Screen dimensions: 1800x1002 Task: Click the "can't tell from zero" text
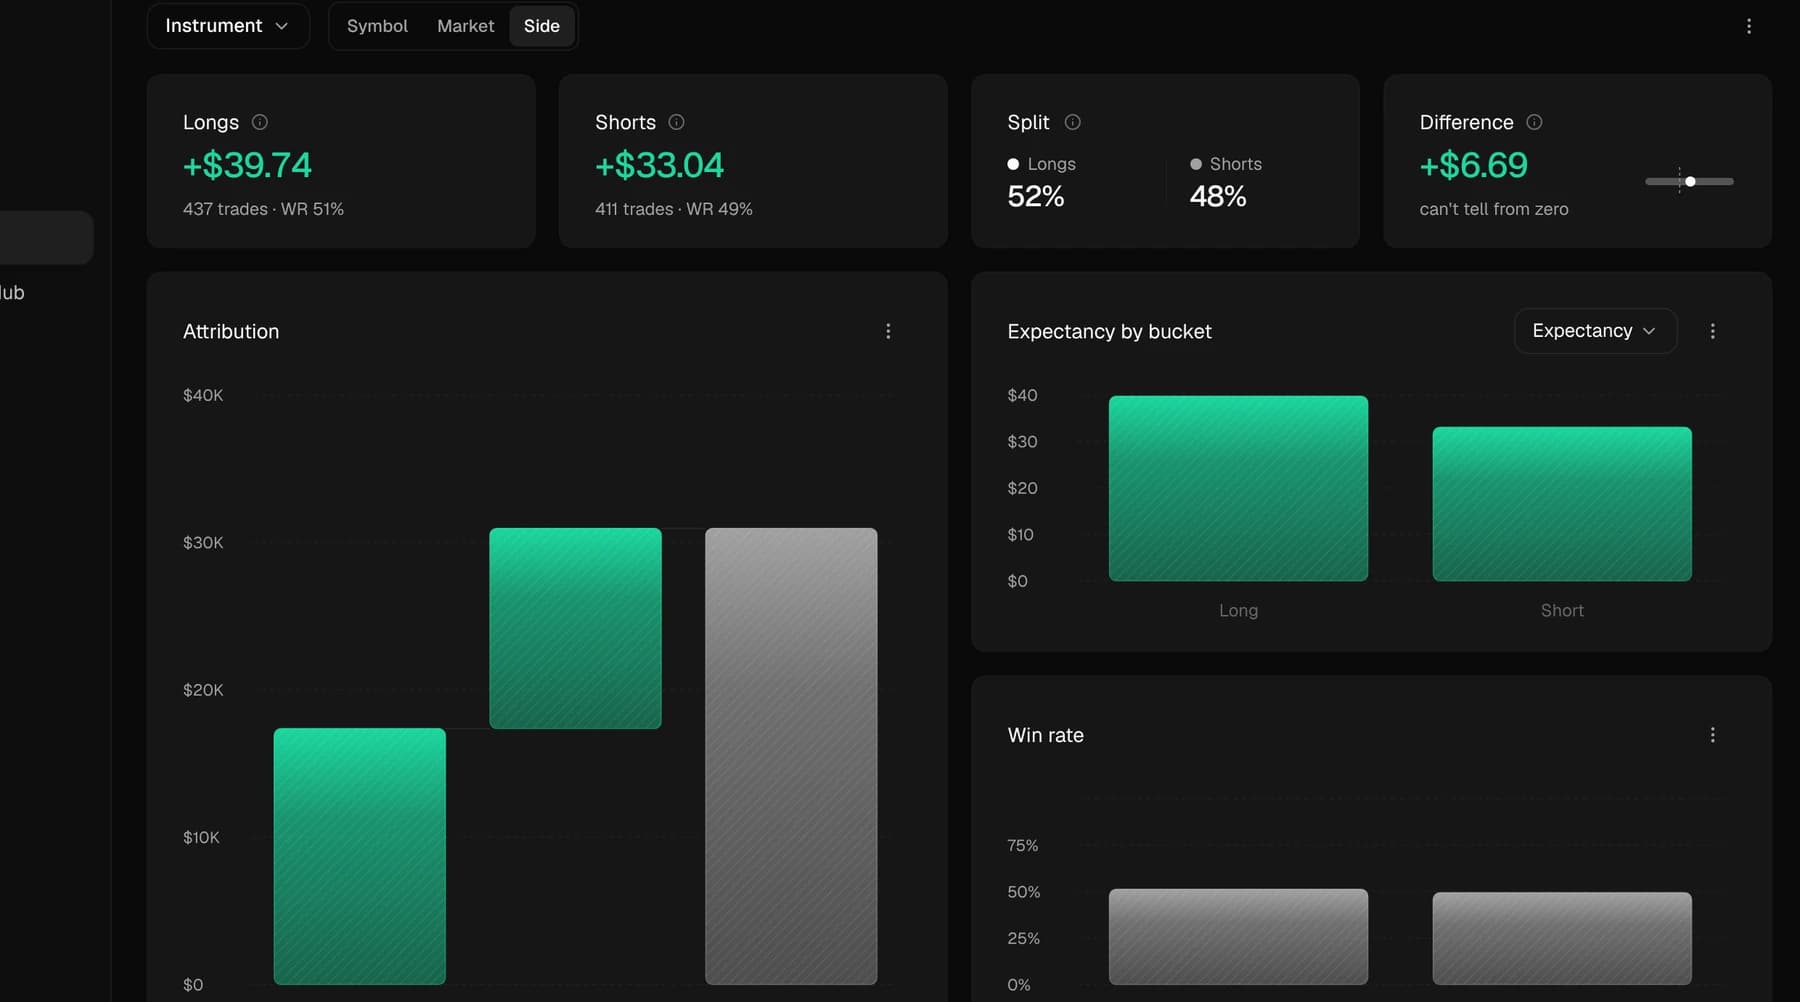click(1494, 209)
